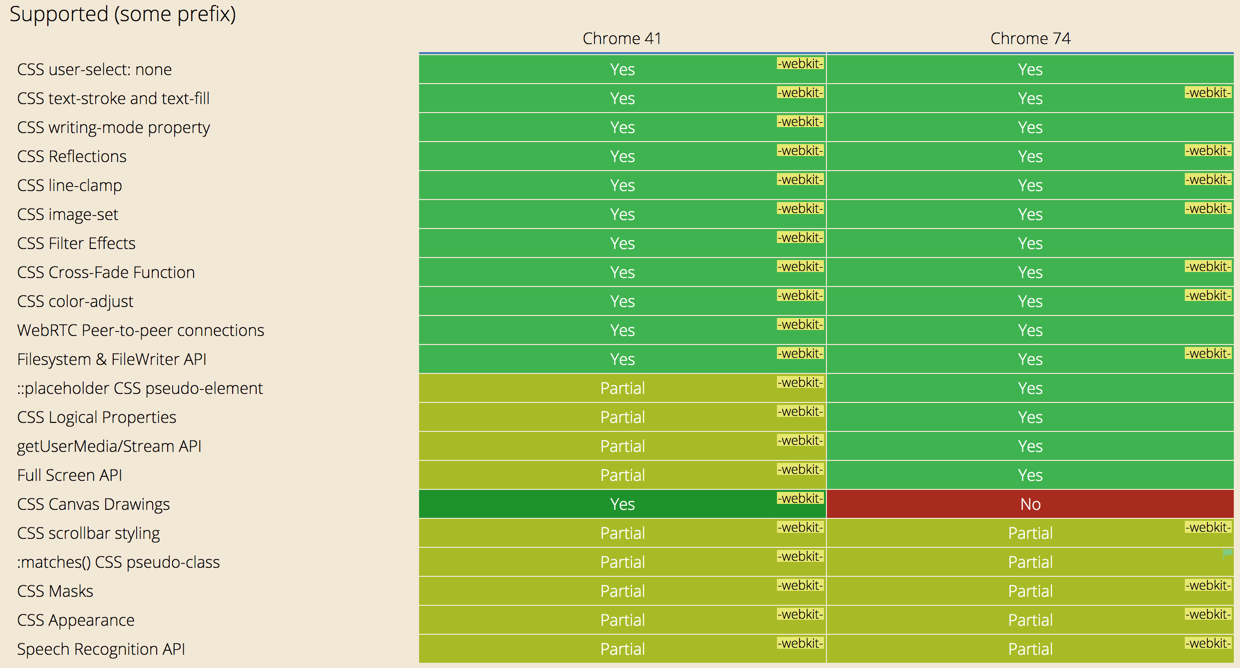Click Chrome 74 'No' cell for CSS Canvas Drawings
Screen dimensions: 1240x668
1030,504
